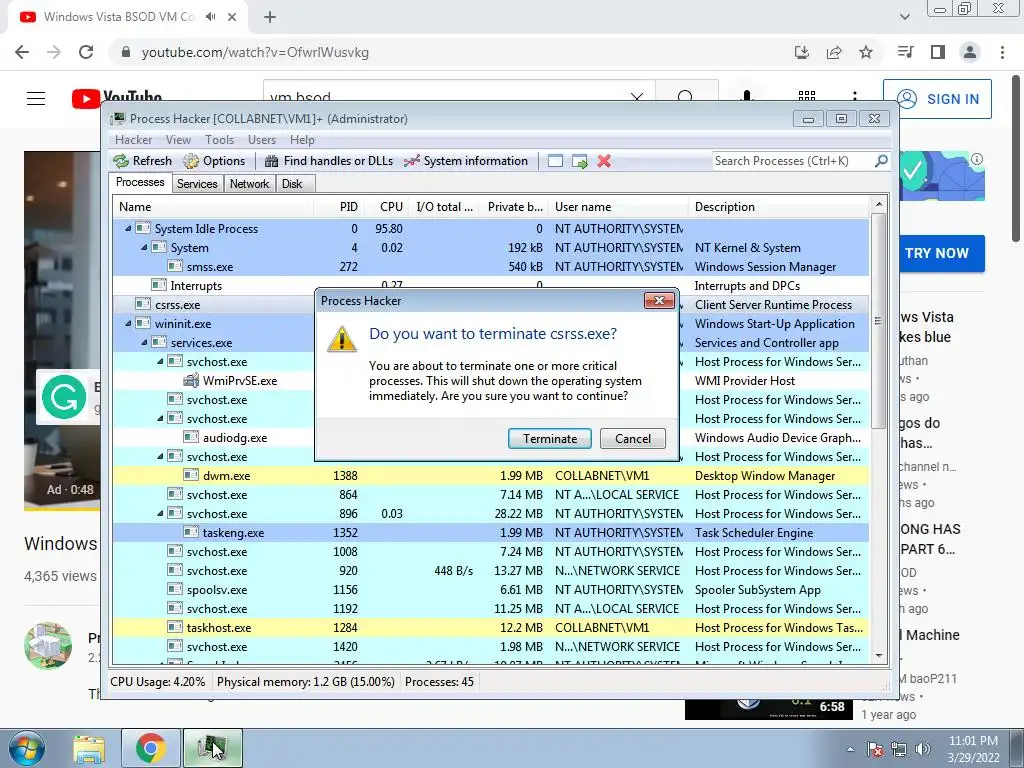Collapse the wininit.exe tree node
The height and width of the screenshot is (768, 1024).
click(x=128, y=324)
